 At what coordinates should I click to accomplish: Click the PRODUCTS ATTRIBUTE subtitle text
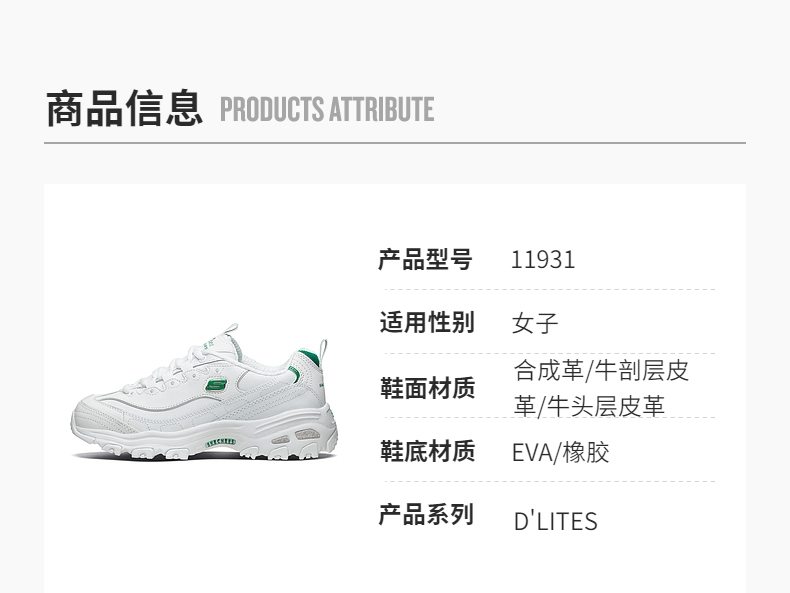point(327,109)
